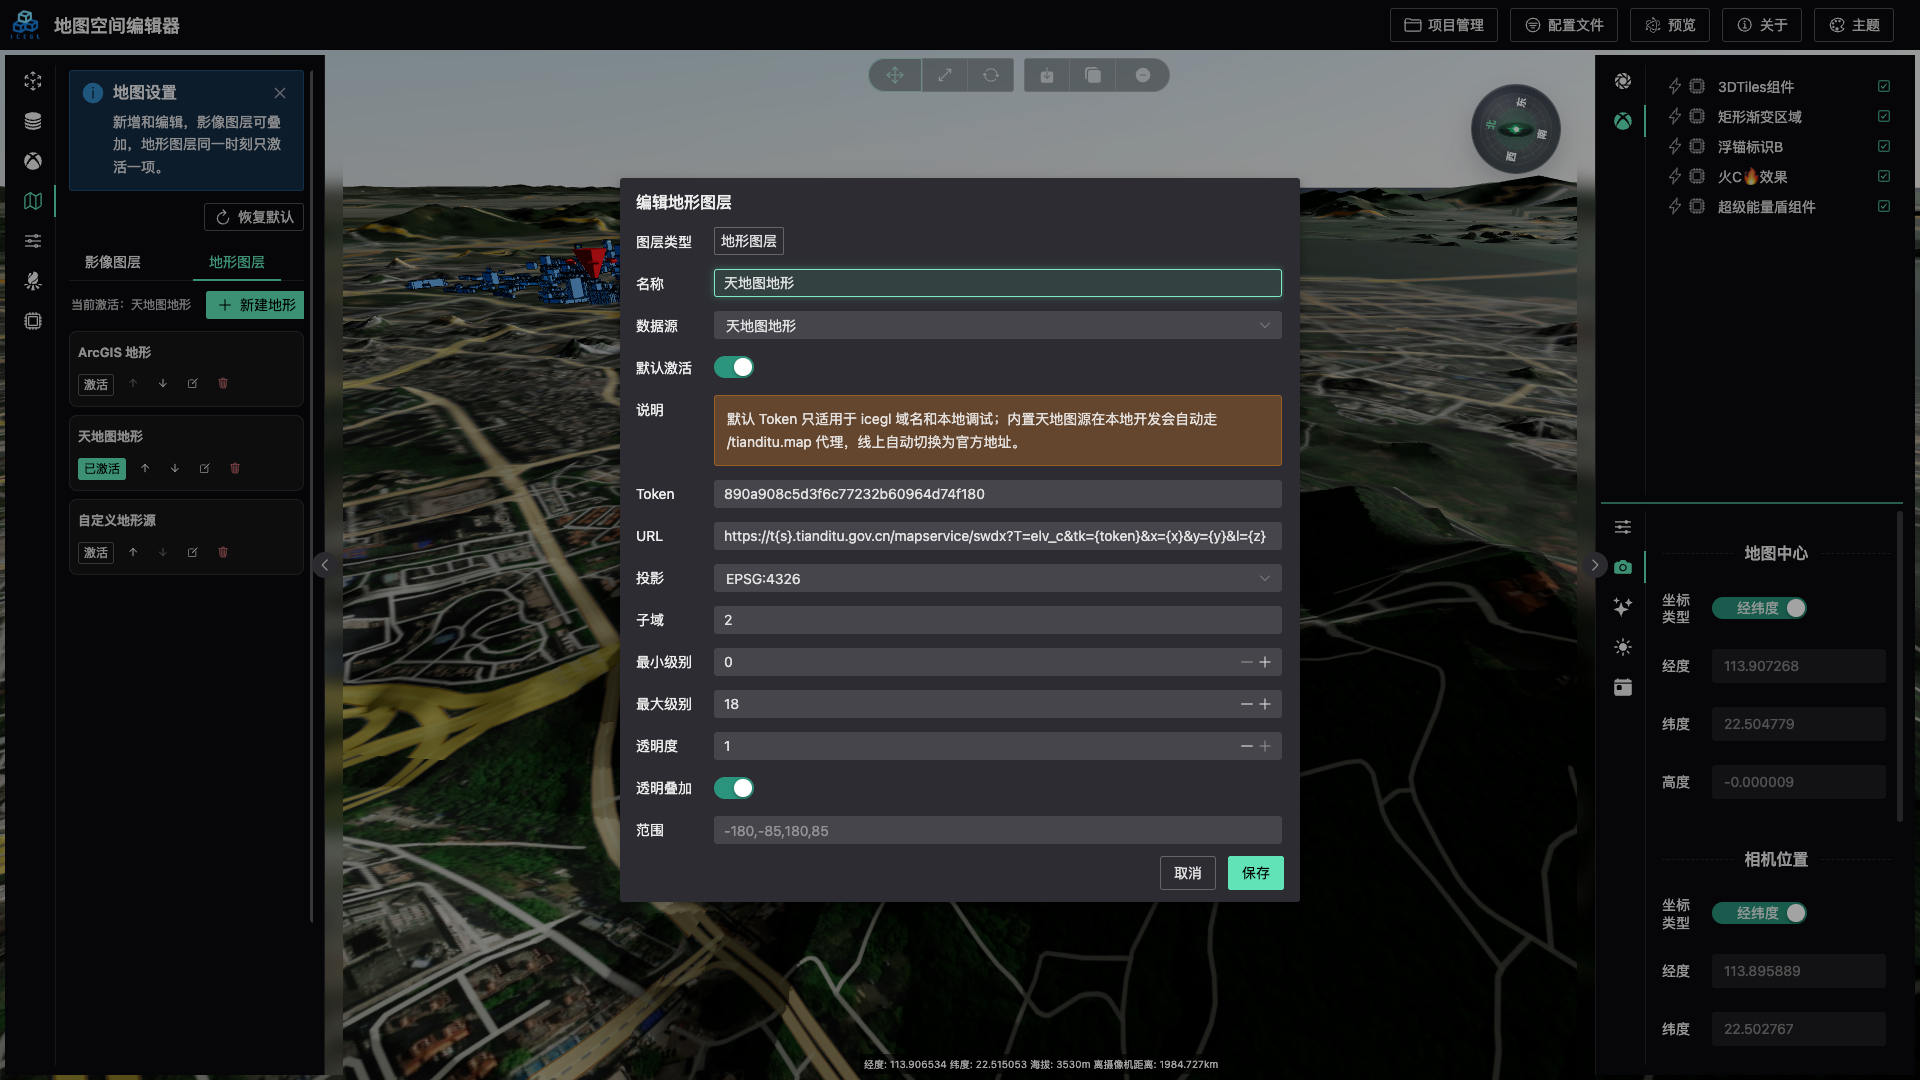Open 项目管理 in top menu
Image resolution: width=1920 pixels, height=1080 pixels.
tap(1443, 25)
